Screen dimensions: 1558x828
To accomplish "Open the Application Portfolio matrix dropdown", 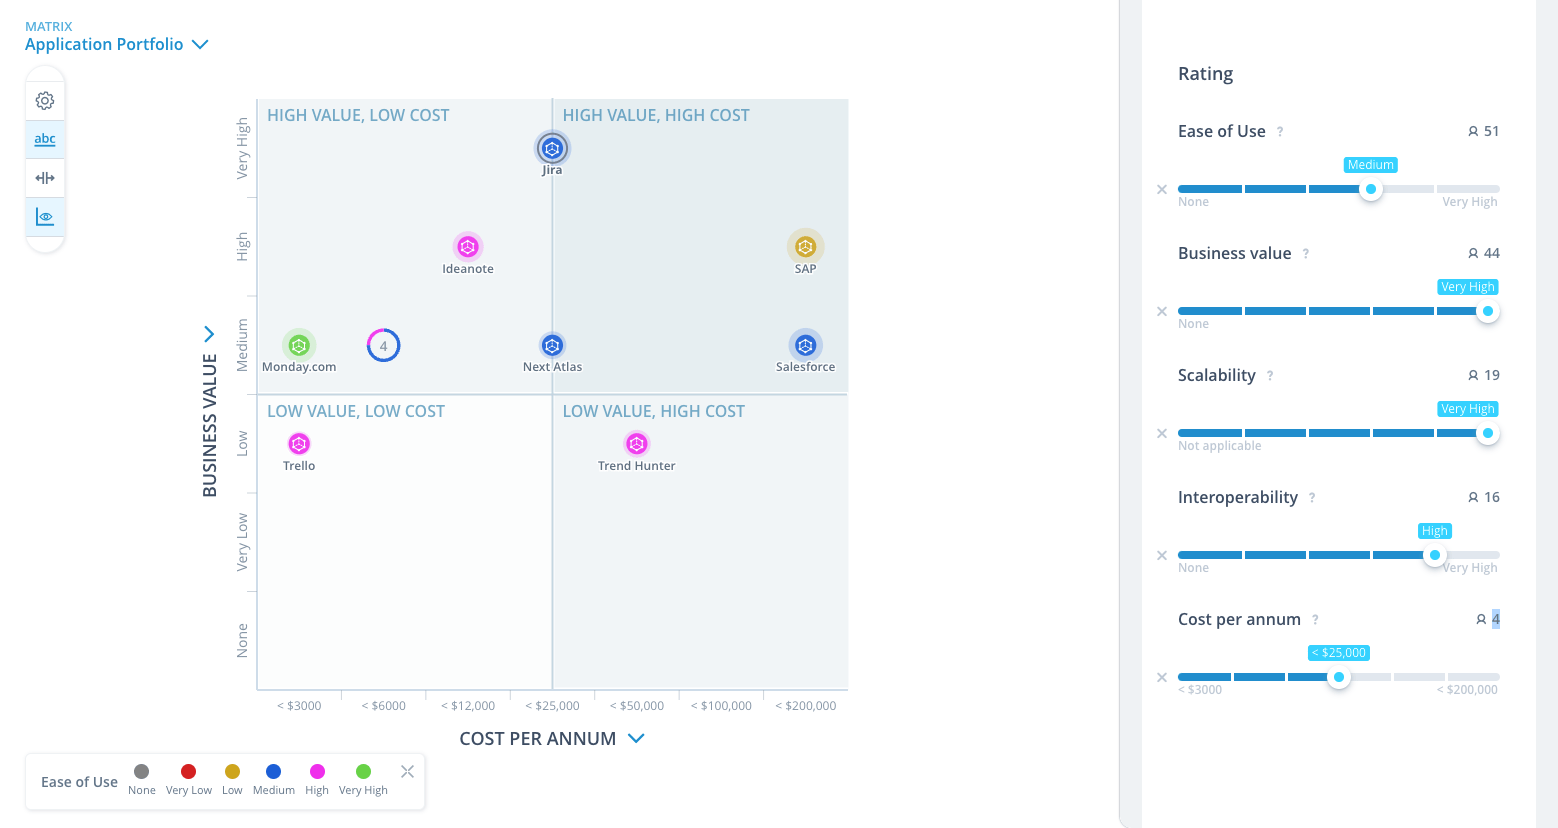I will tap(199, 44).
